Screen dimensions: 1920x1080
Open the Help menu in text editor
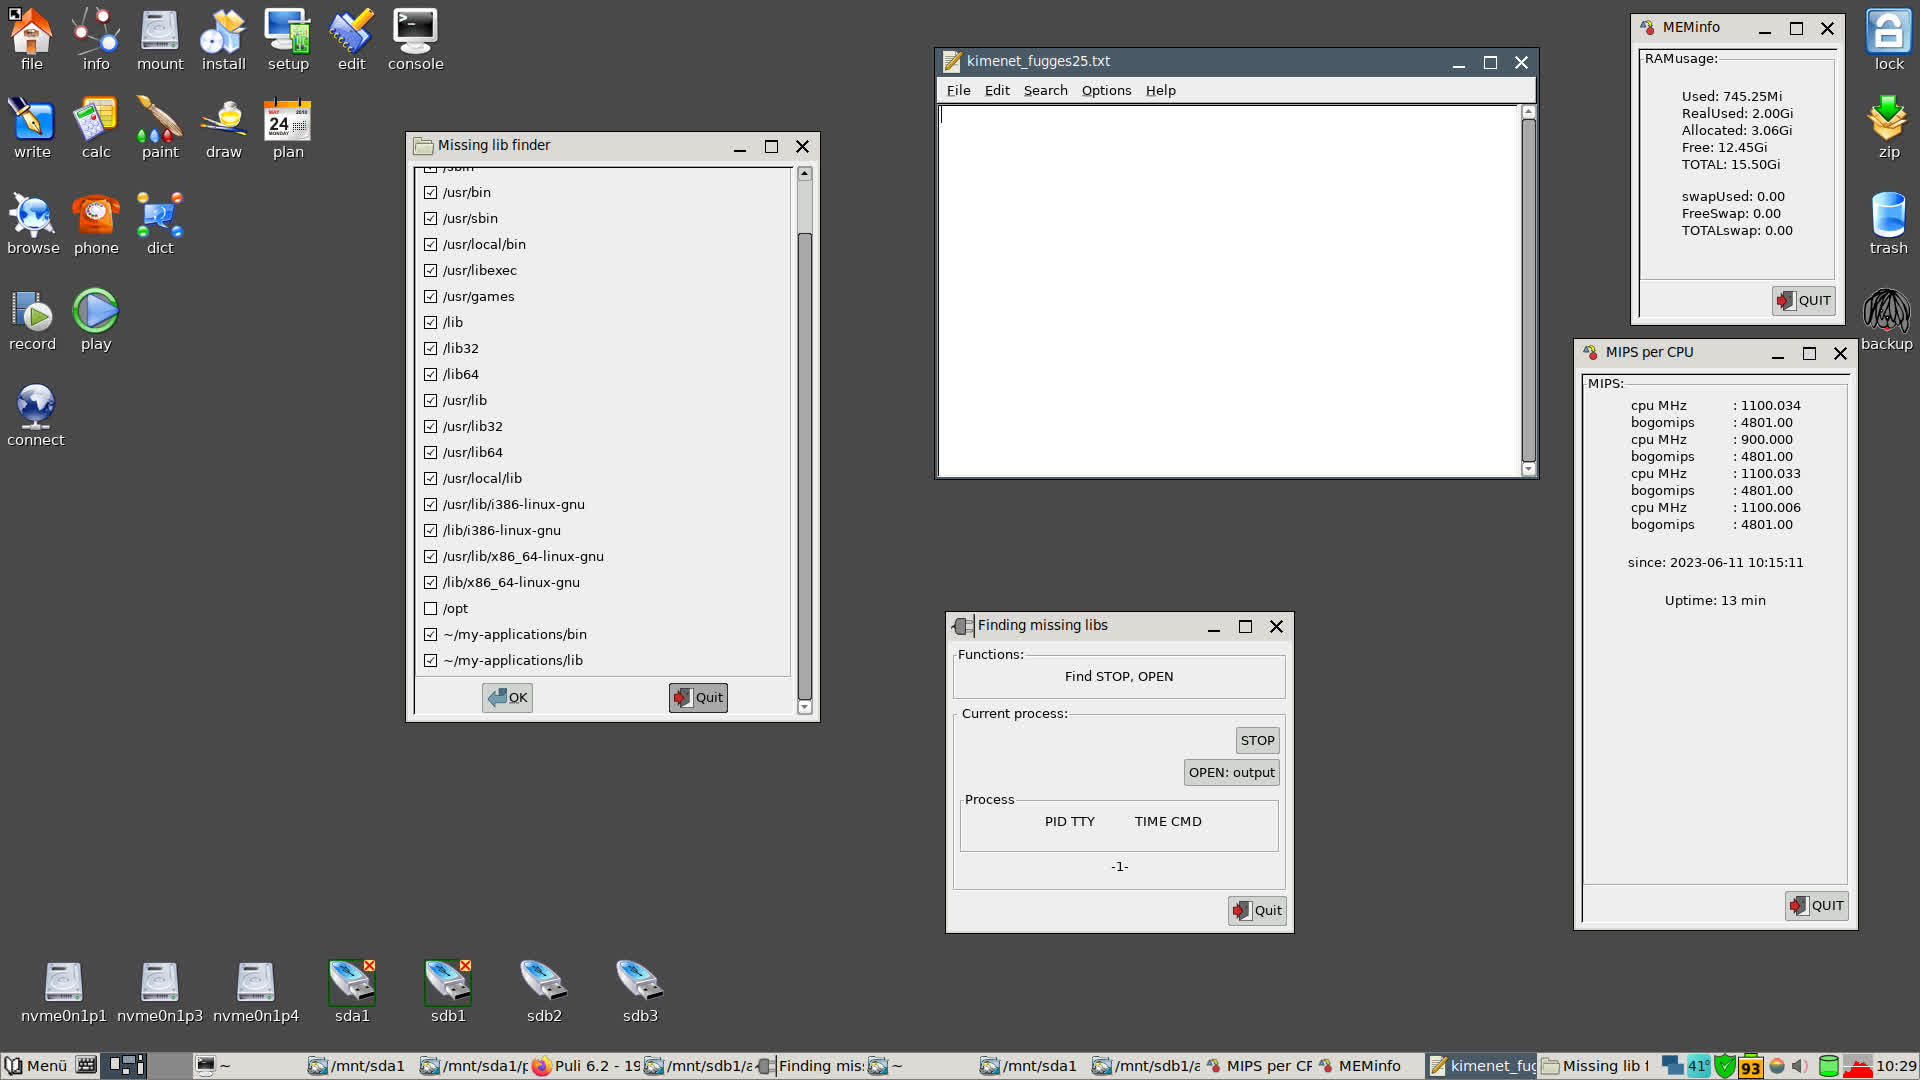[1160, 90]
